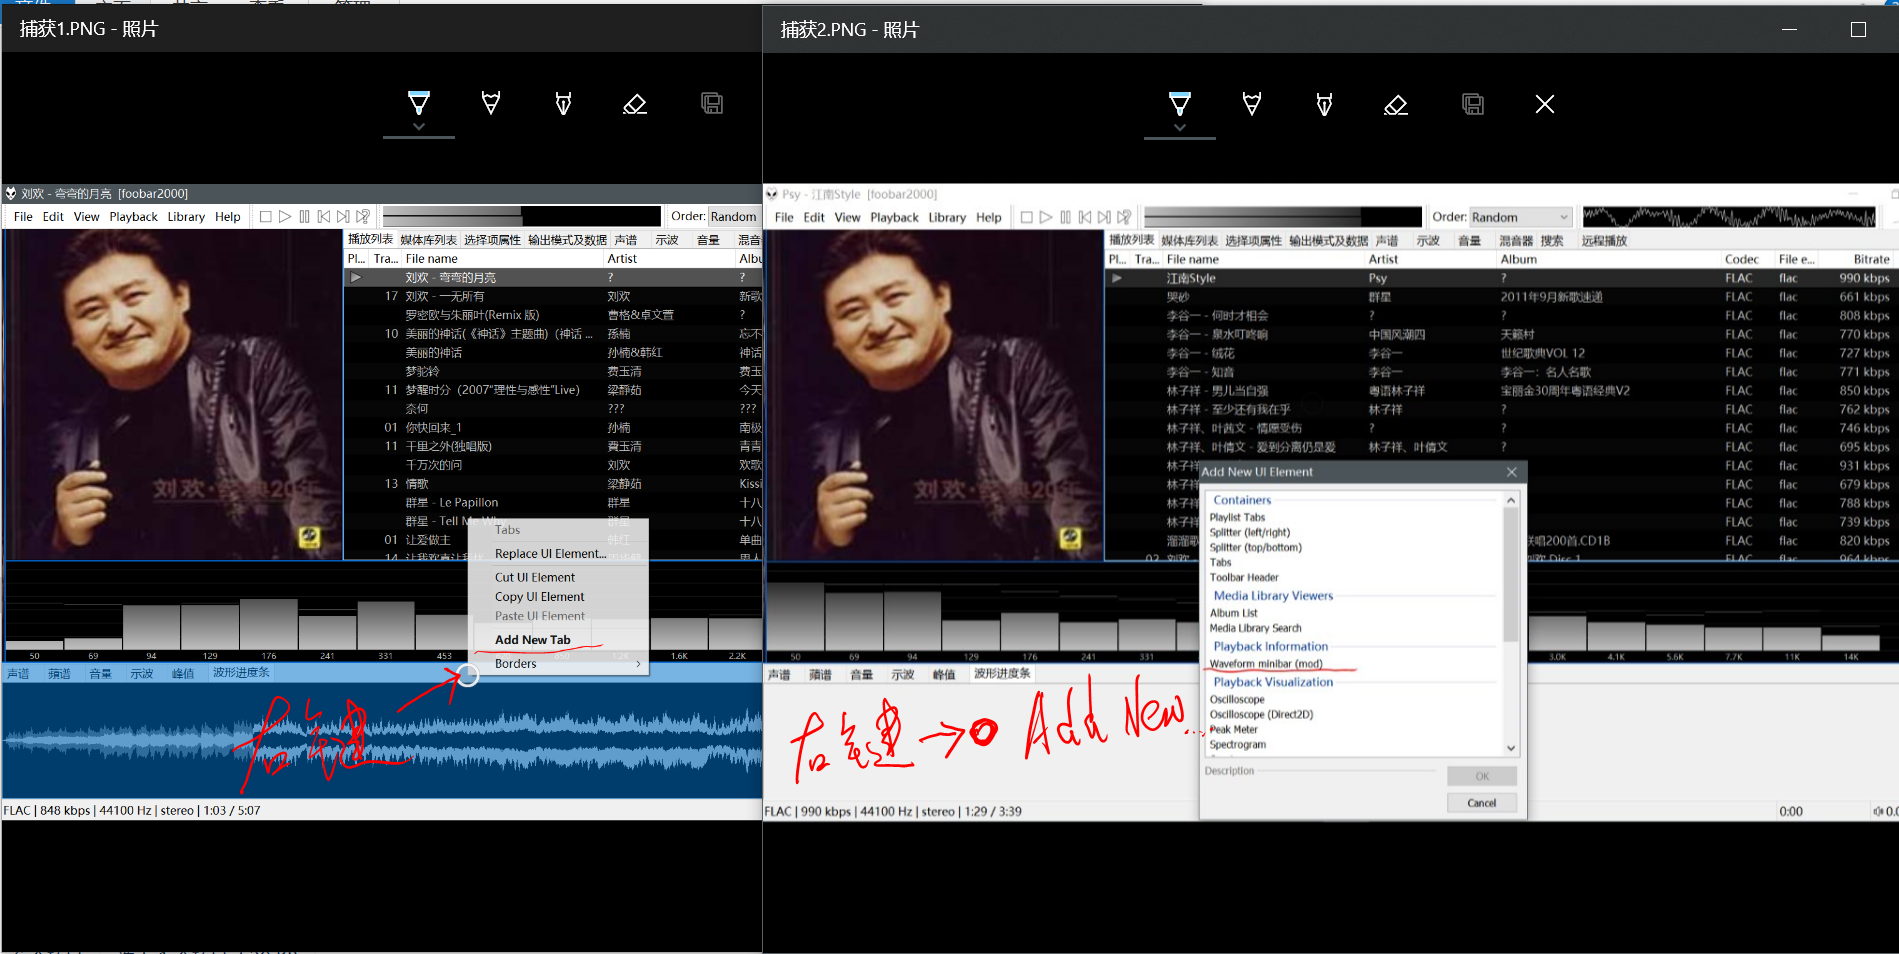Open the Order dropdown showing Random with arrow

(x=1520, y=217)
